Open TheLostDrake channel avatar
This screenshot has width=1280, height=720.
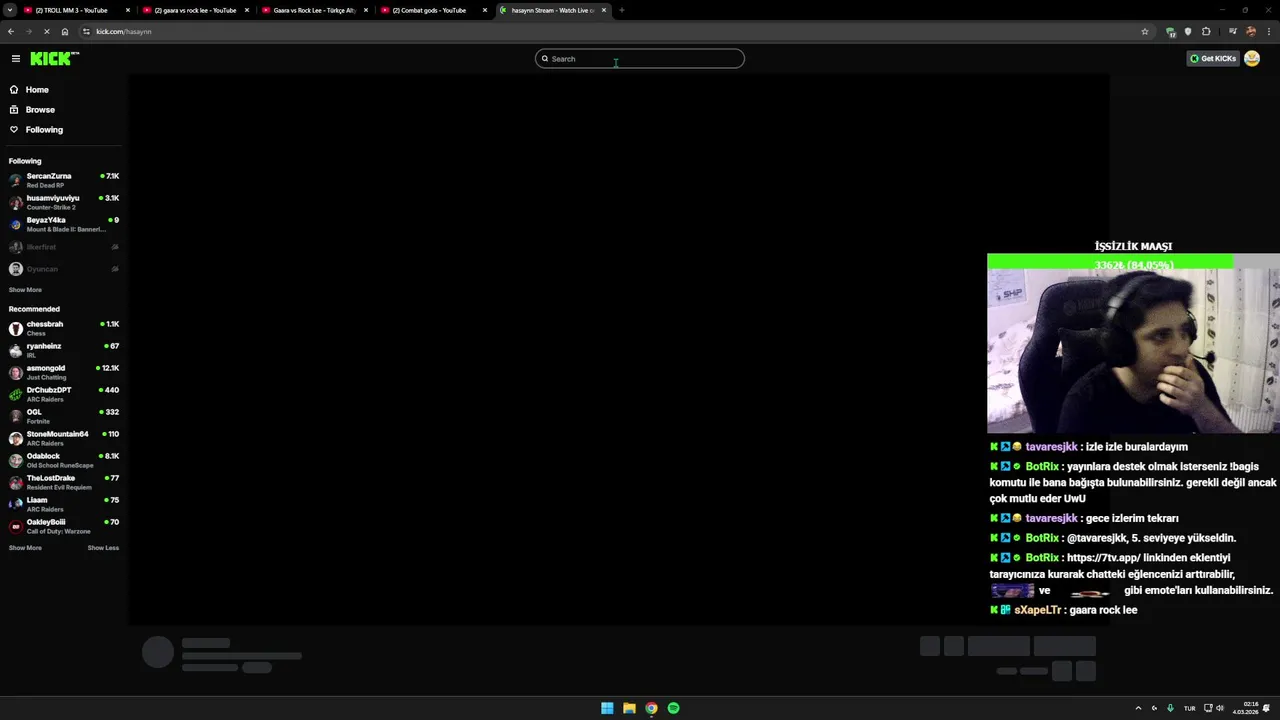(x=15, y=483)
